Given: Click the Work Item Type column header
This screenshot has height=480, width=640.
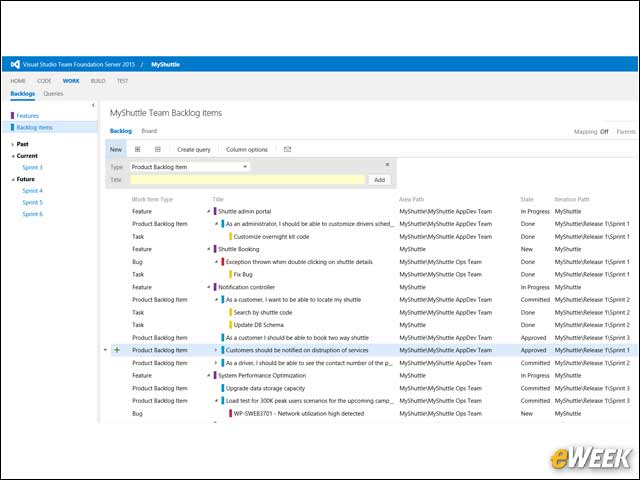Looking at the screenshot, I should coord(152,199).
